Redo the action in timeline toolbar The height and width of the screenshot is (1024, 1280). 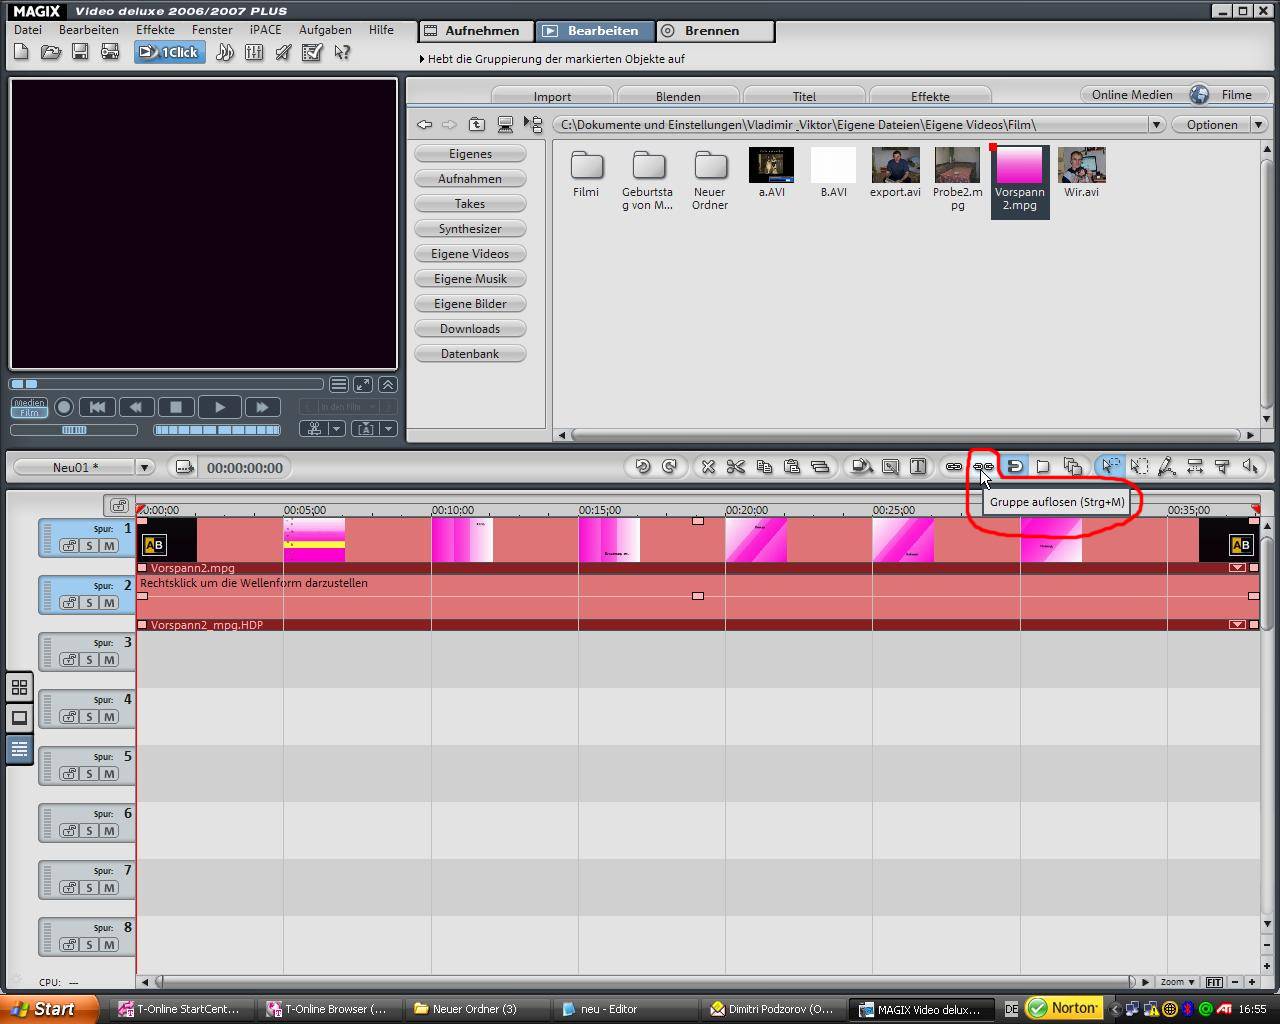tap(669, 466)
